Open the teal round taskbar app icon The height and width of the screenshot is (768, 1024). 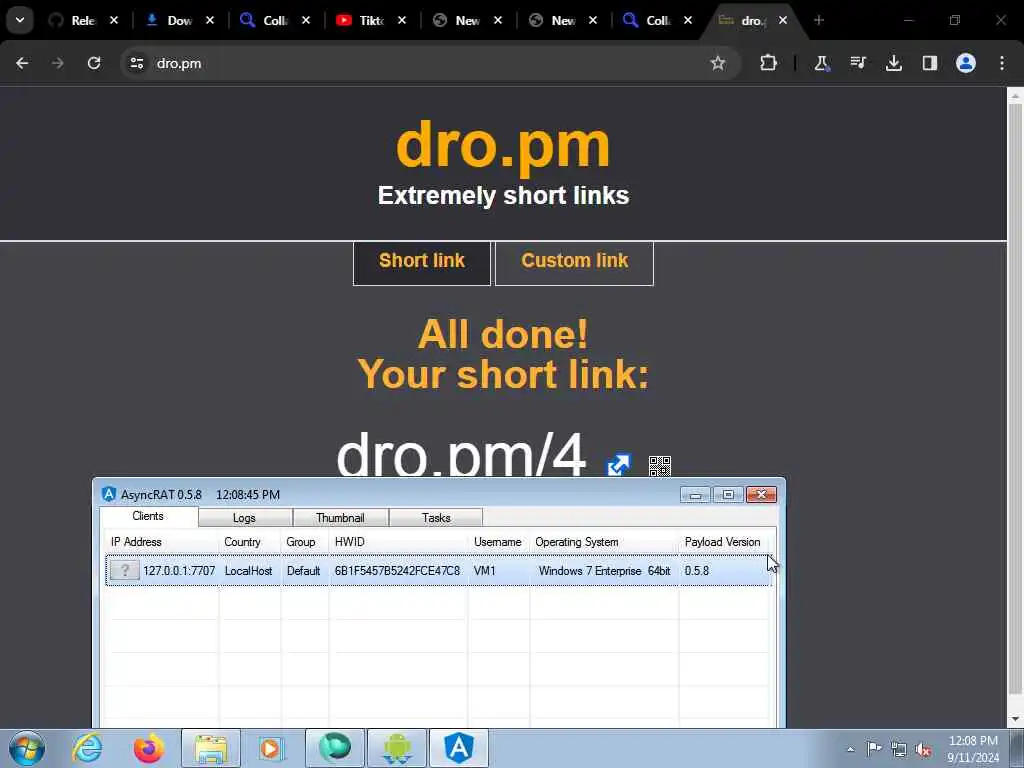click(335, 748)
